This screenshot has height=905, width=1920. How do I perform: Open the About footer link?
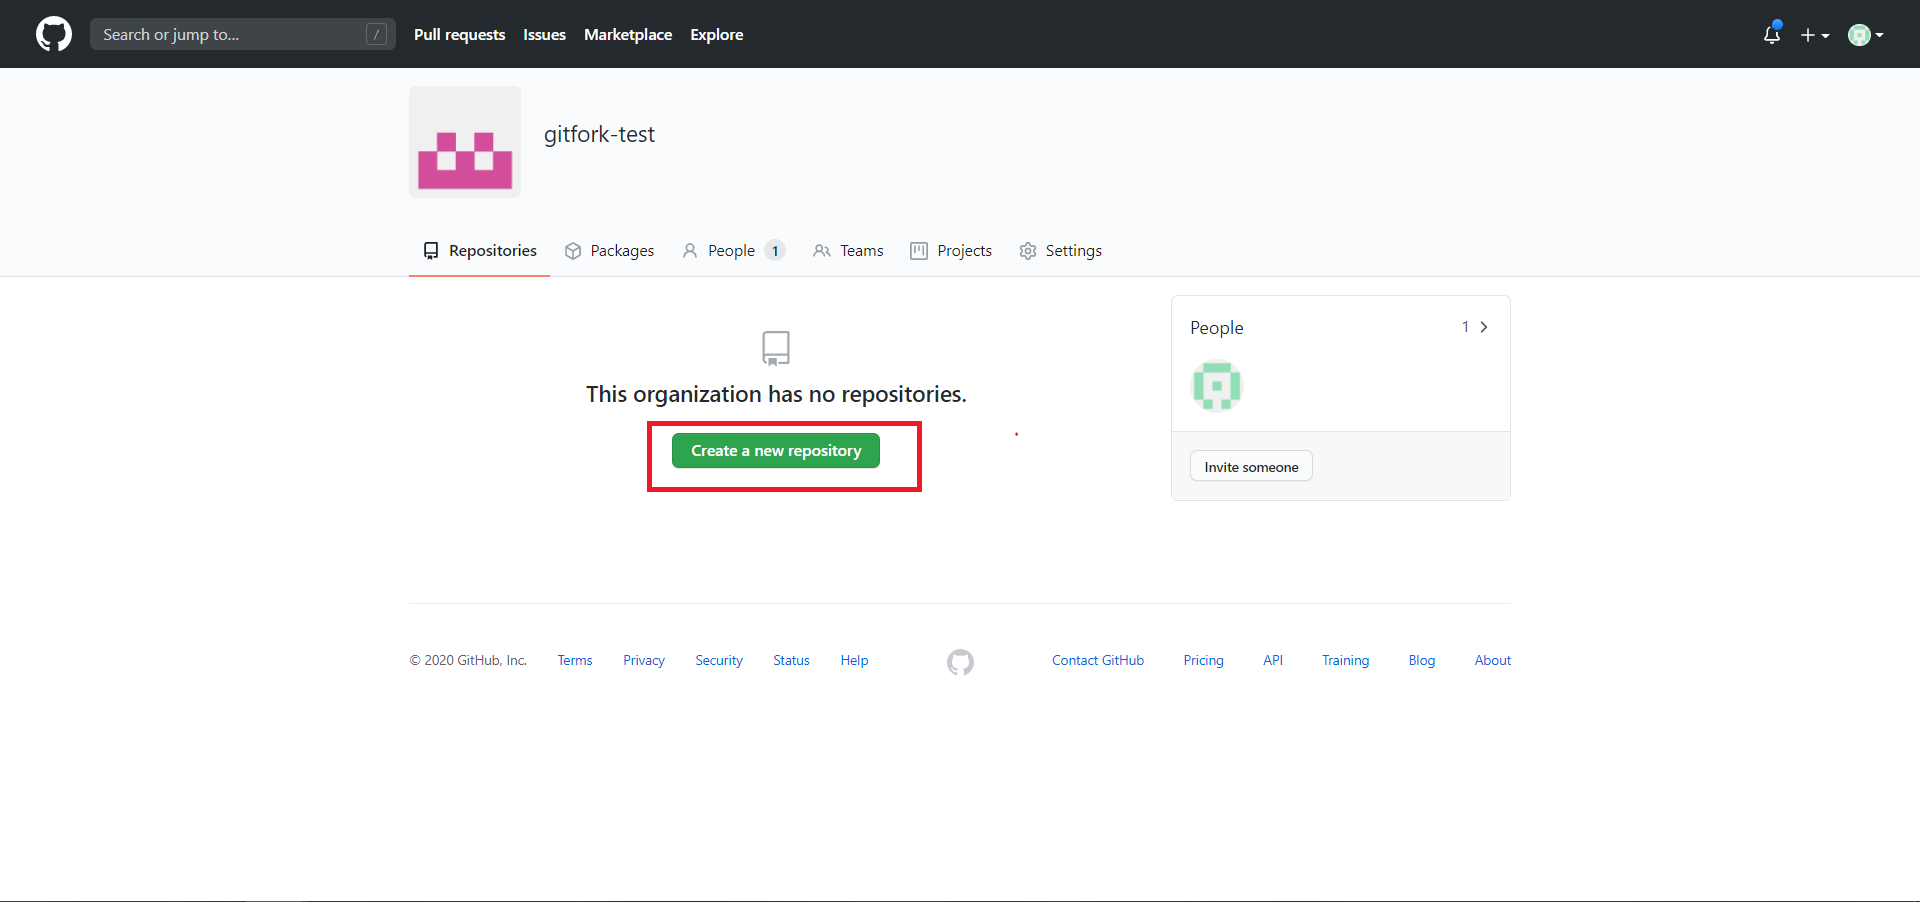point(1493,661)
